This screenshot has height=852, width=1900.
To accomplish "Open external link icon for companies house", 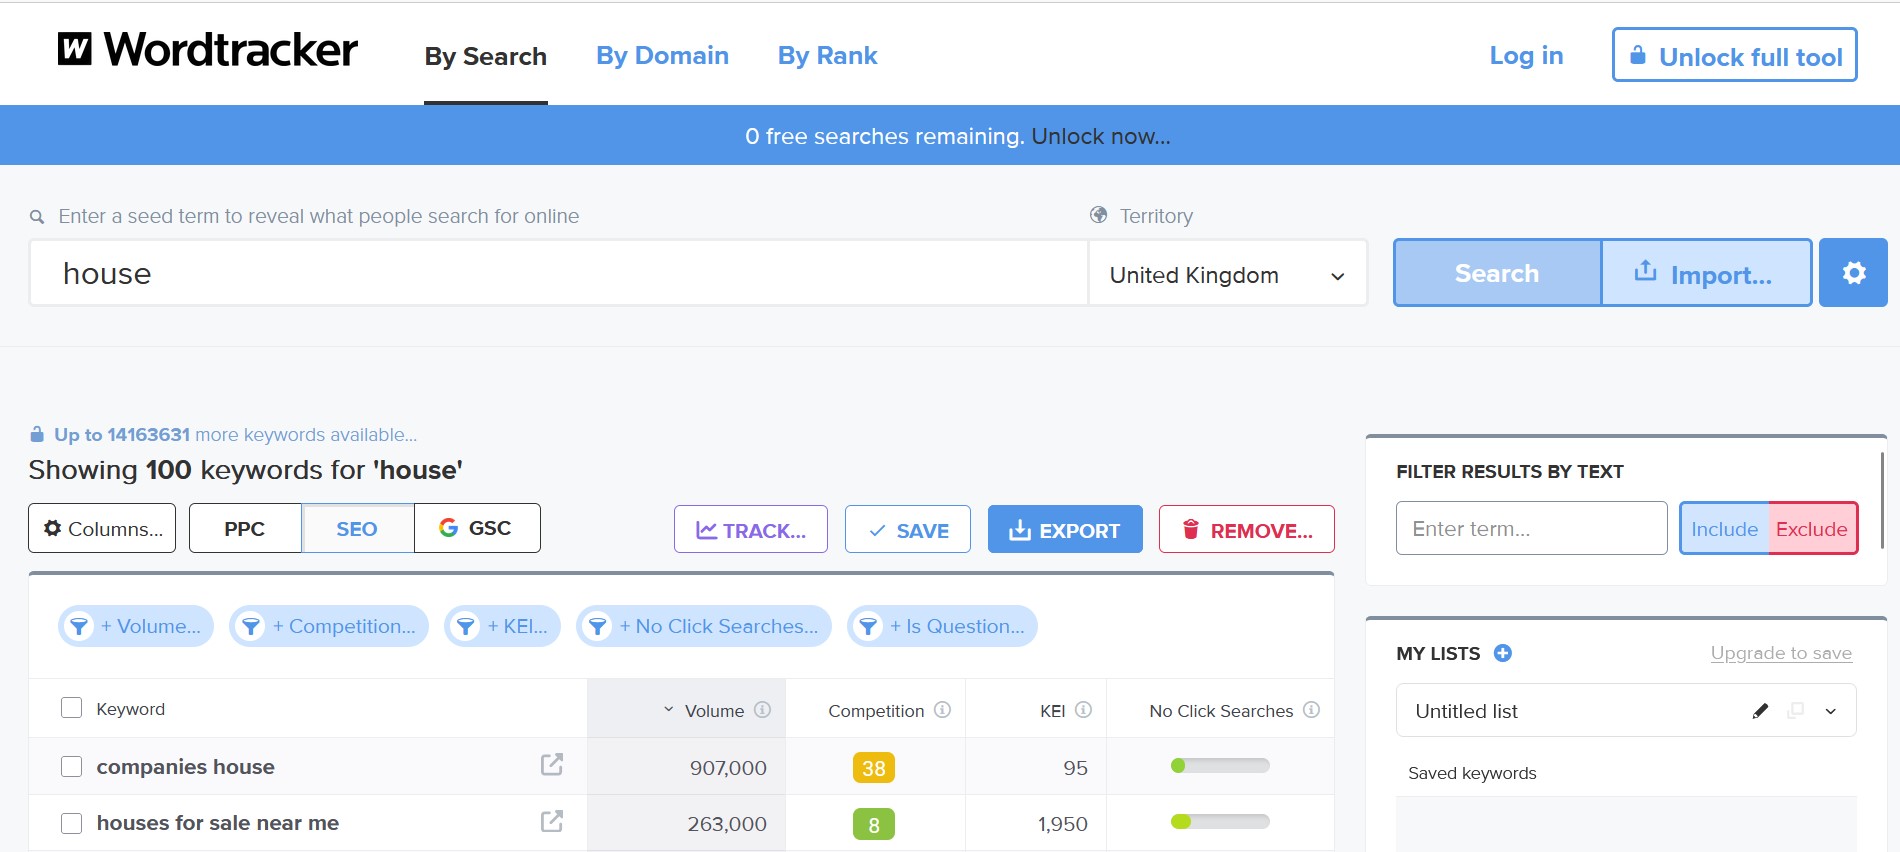I will (551, 765).
